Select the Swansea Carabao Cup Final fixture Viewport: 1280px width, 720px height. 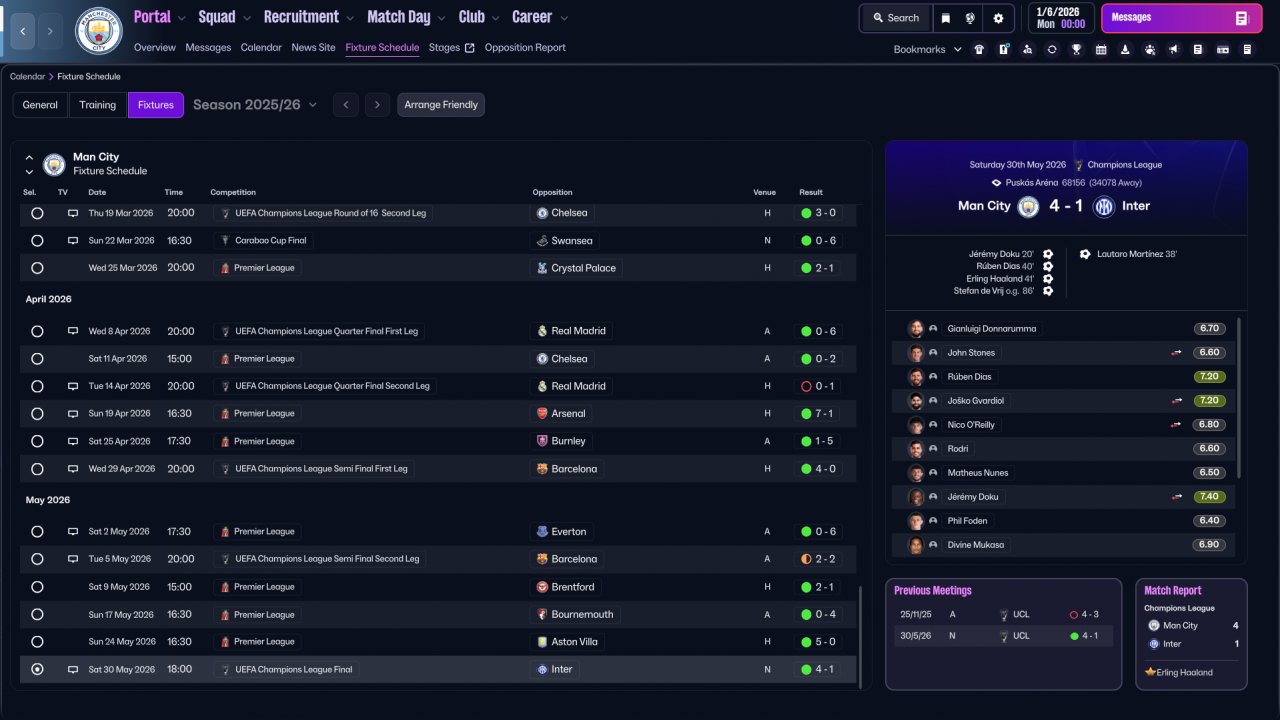(37, 240)
